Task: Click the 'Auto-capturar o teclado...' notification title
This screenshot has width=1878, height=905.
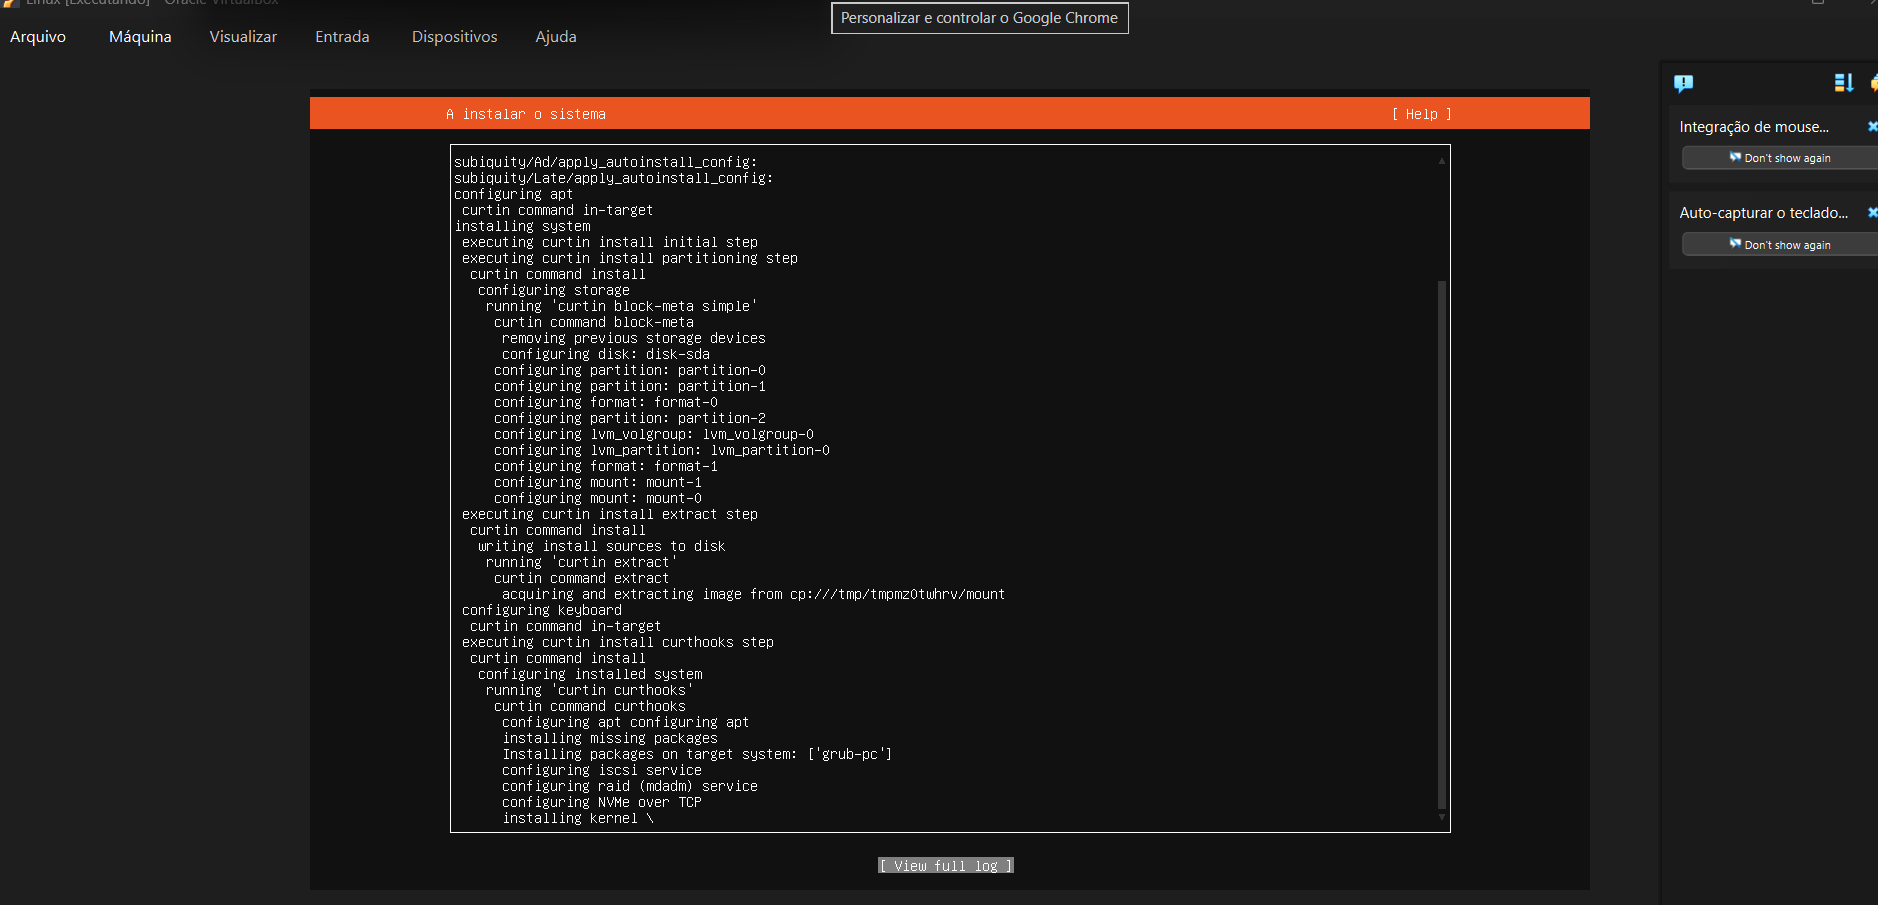Action: (x=1764, y=213)
